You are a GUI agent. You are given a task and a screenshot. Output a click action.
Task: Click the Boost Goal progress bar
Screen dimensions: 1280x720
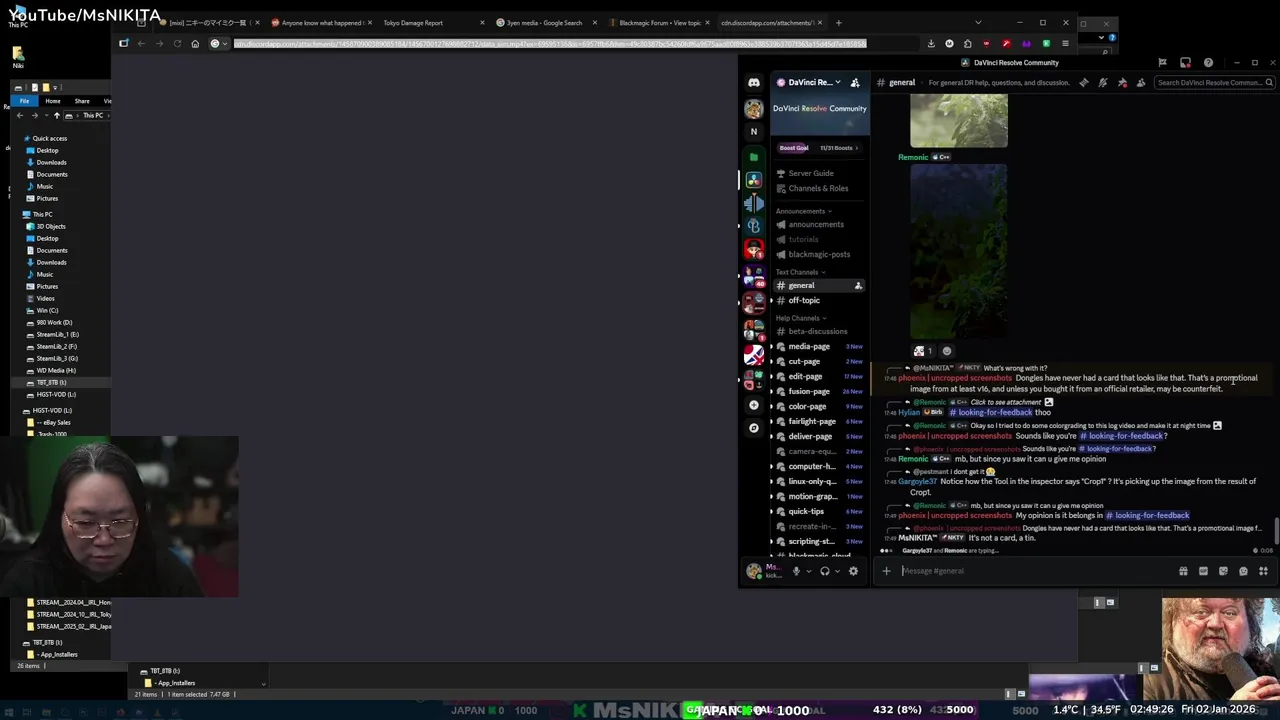[820, 148]
